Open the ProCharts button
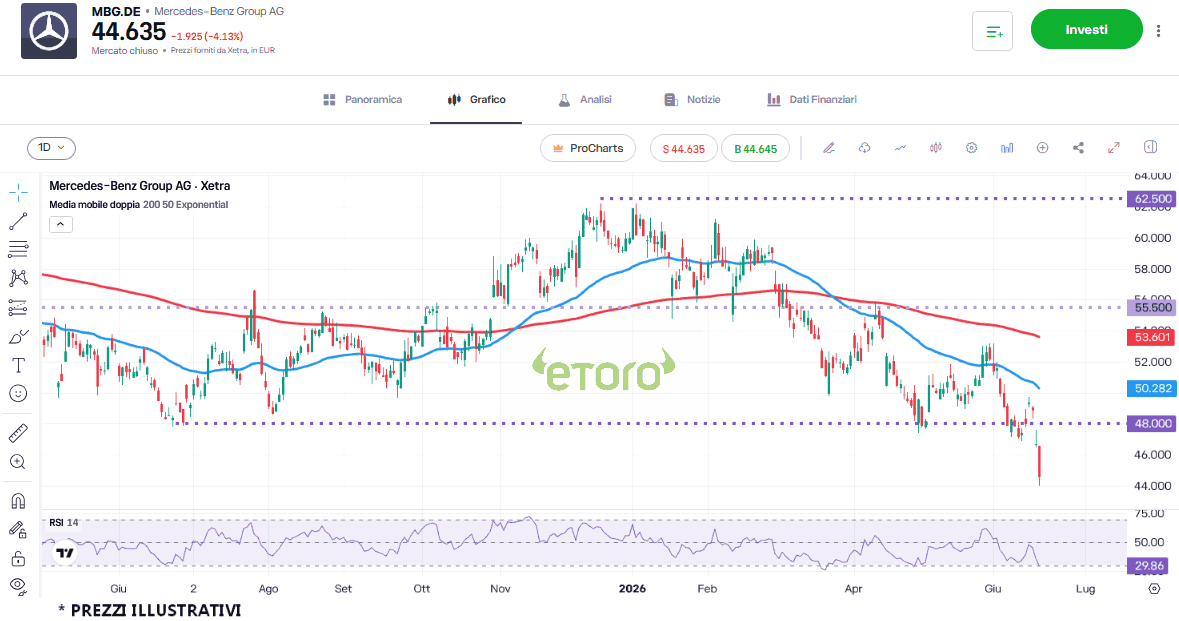This screenshot has width=1179, height=621. coord(588,148)
